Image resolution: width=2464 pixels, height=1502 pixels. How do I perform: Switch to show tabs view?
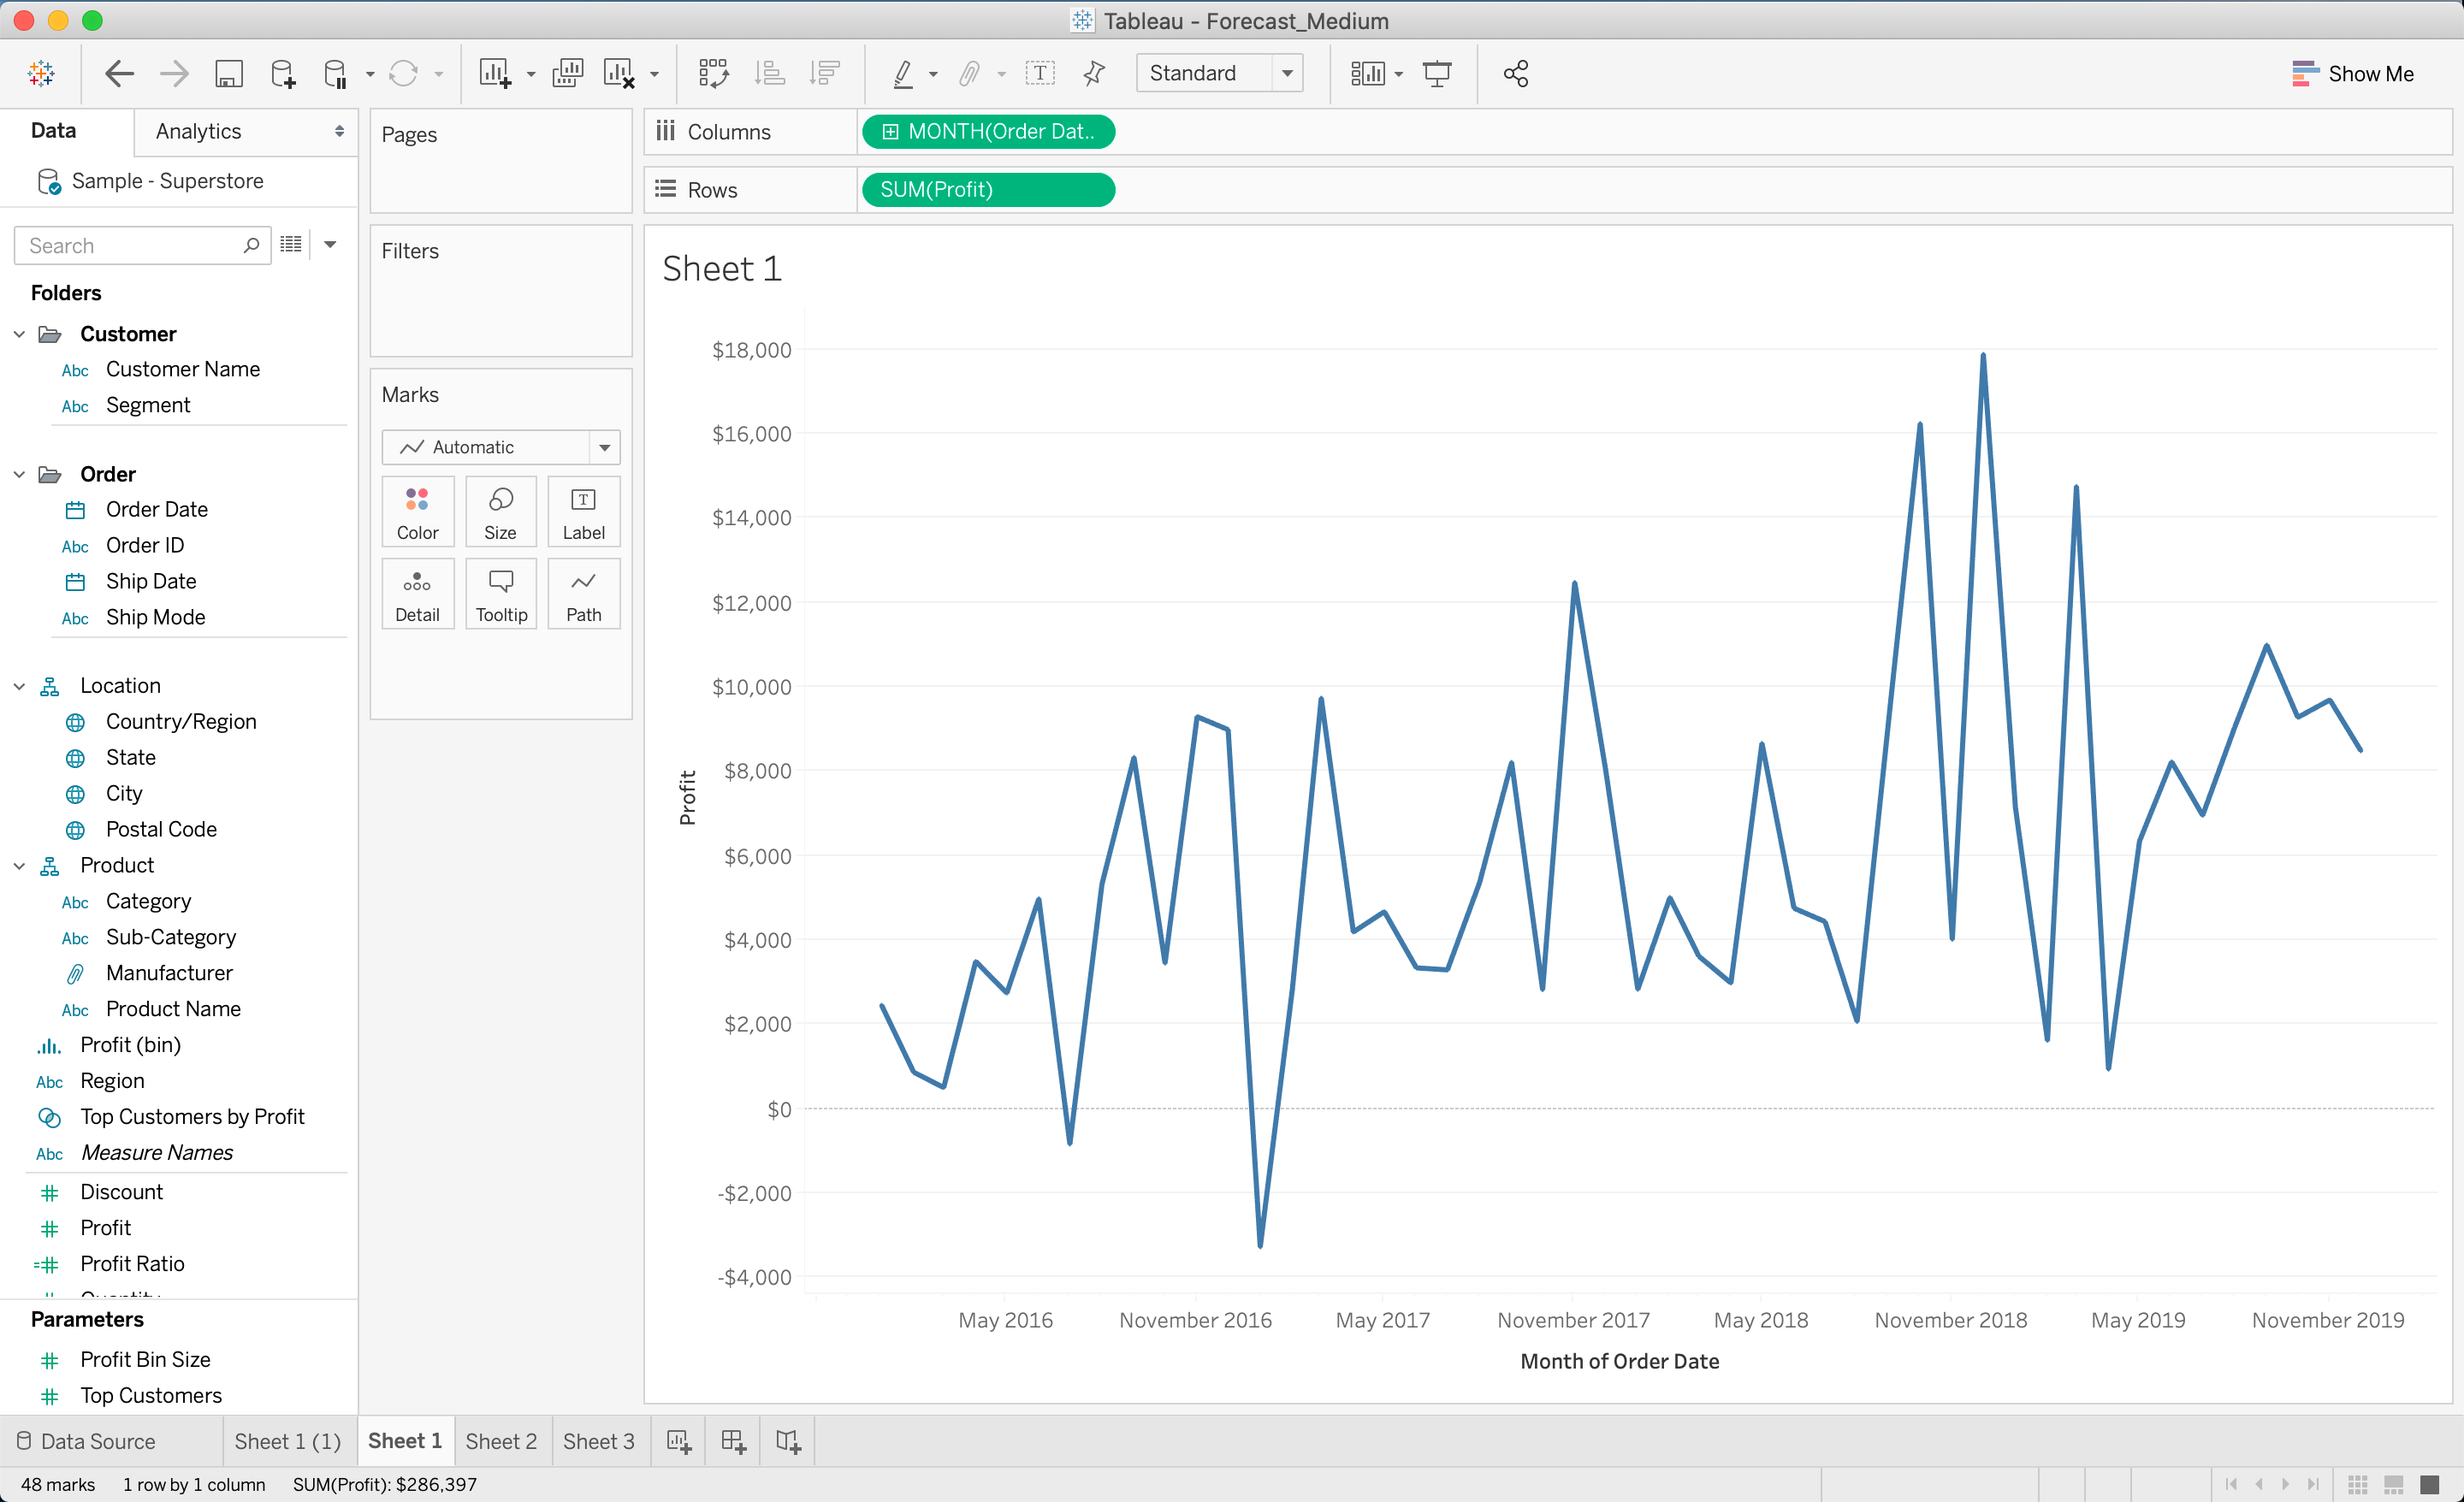click(x=2429, y=1484)
